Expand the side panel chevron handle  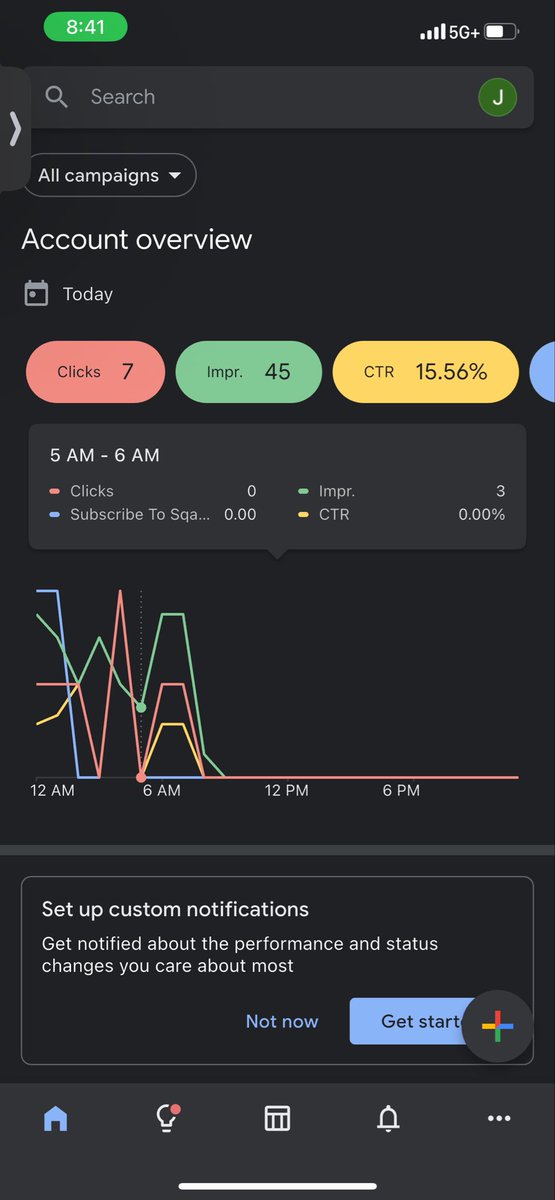click(x=15, y=128)
